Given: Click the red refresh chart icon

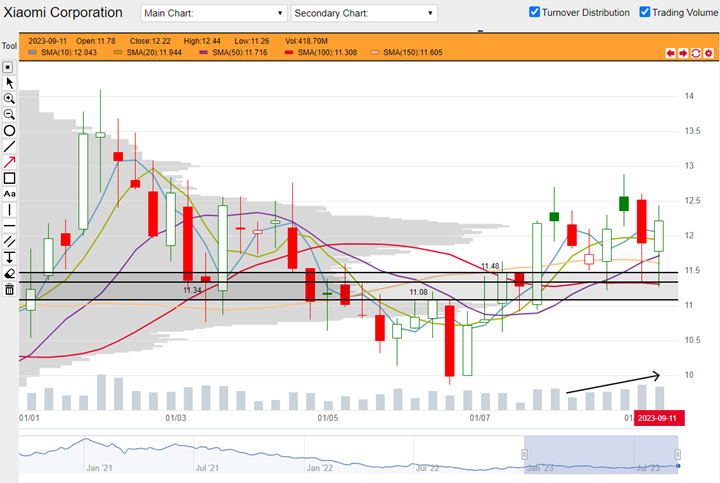Looking at the screenshot, I should (696, 53).
